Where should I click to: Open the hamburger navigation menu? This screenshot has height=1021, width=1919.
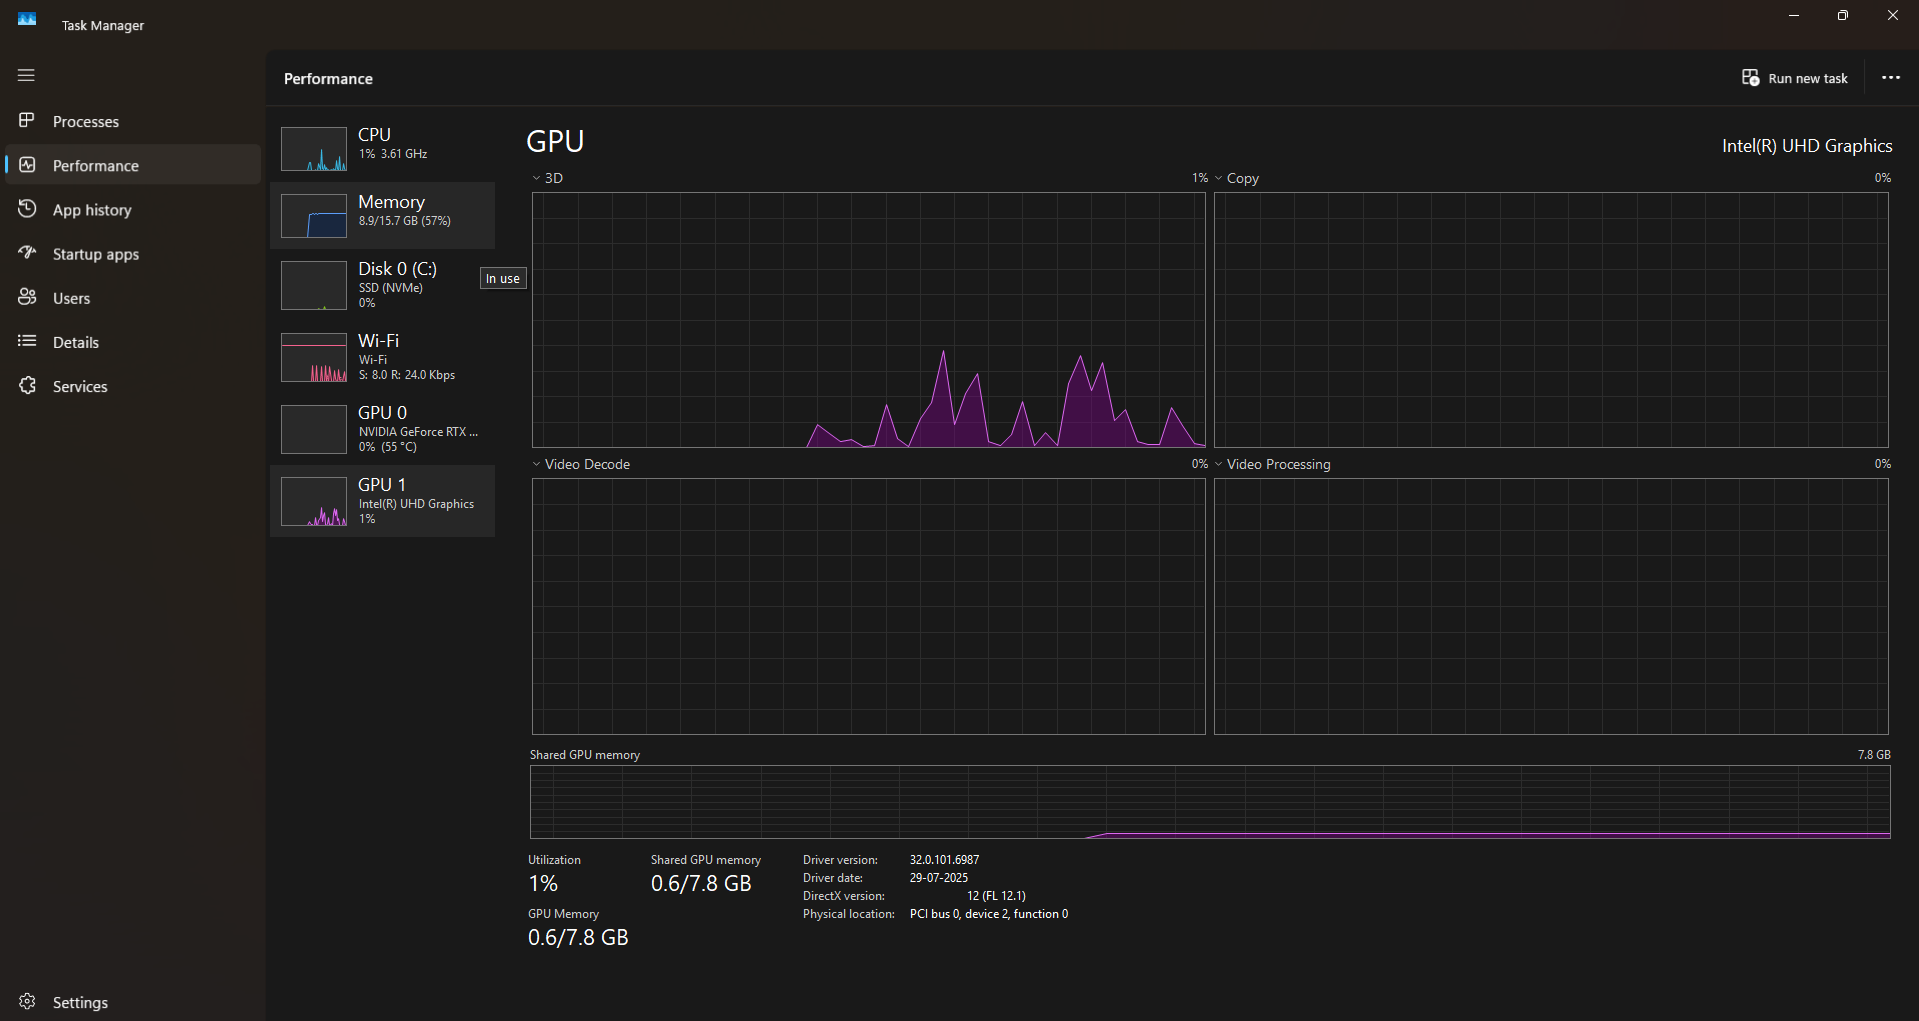[x=26, y=75]
